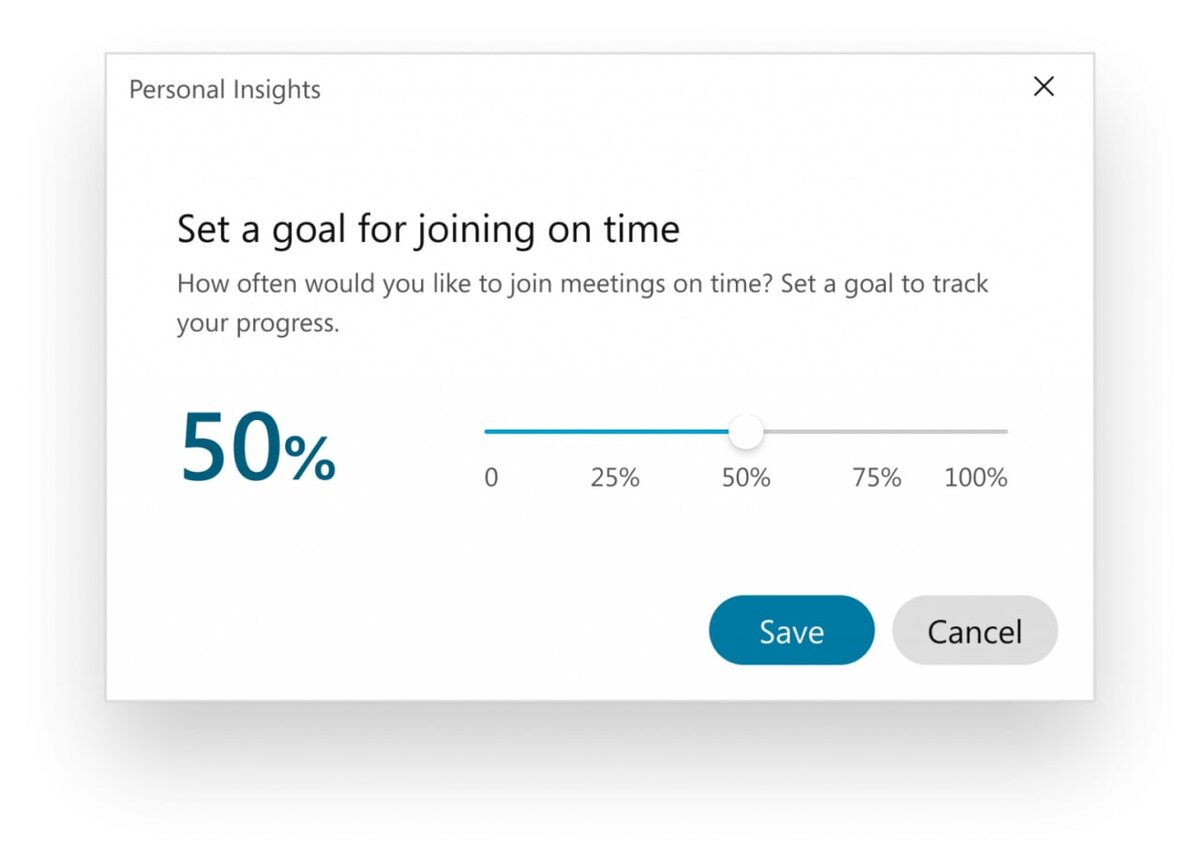Viewport: 1200px width, 859px height.
Task: Click the 0 label under the slider
Action: point(491,477)
